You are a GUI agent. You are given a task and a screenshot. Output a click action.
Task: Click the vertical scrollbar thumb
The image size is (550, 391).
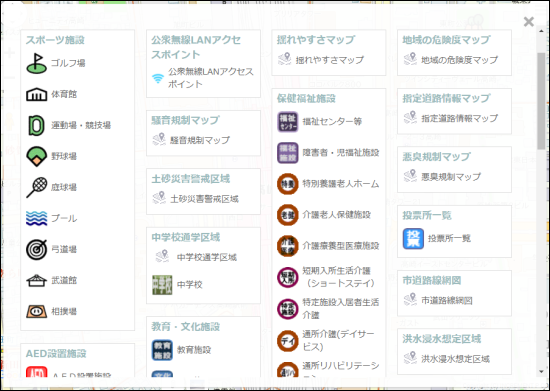541,101
